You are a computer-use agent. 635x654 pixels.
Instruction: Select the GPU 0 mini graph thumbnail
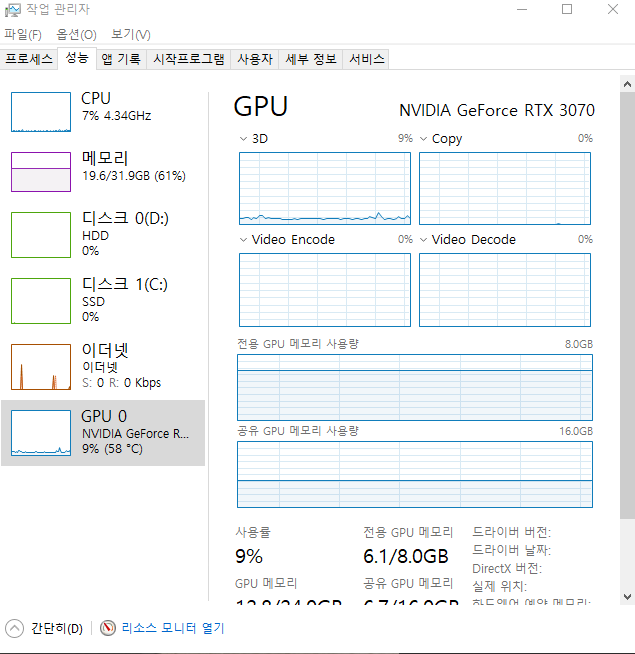[x=41, y=433]
